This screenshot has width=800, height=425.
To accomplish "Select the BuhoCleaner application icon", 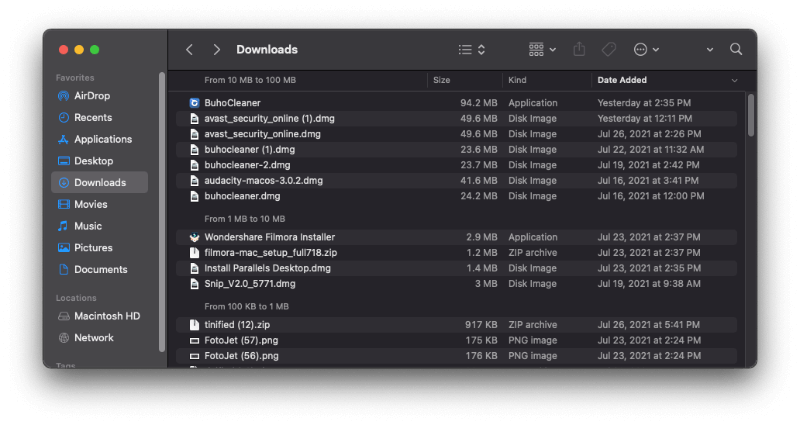I will coord(194,103).
